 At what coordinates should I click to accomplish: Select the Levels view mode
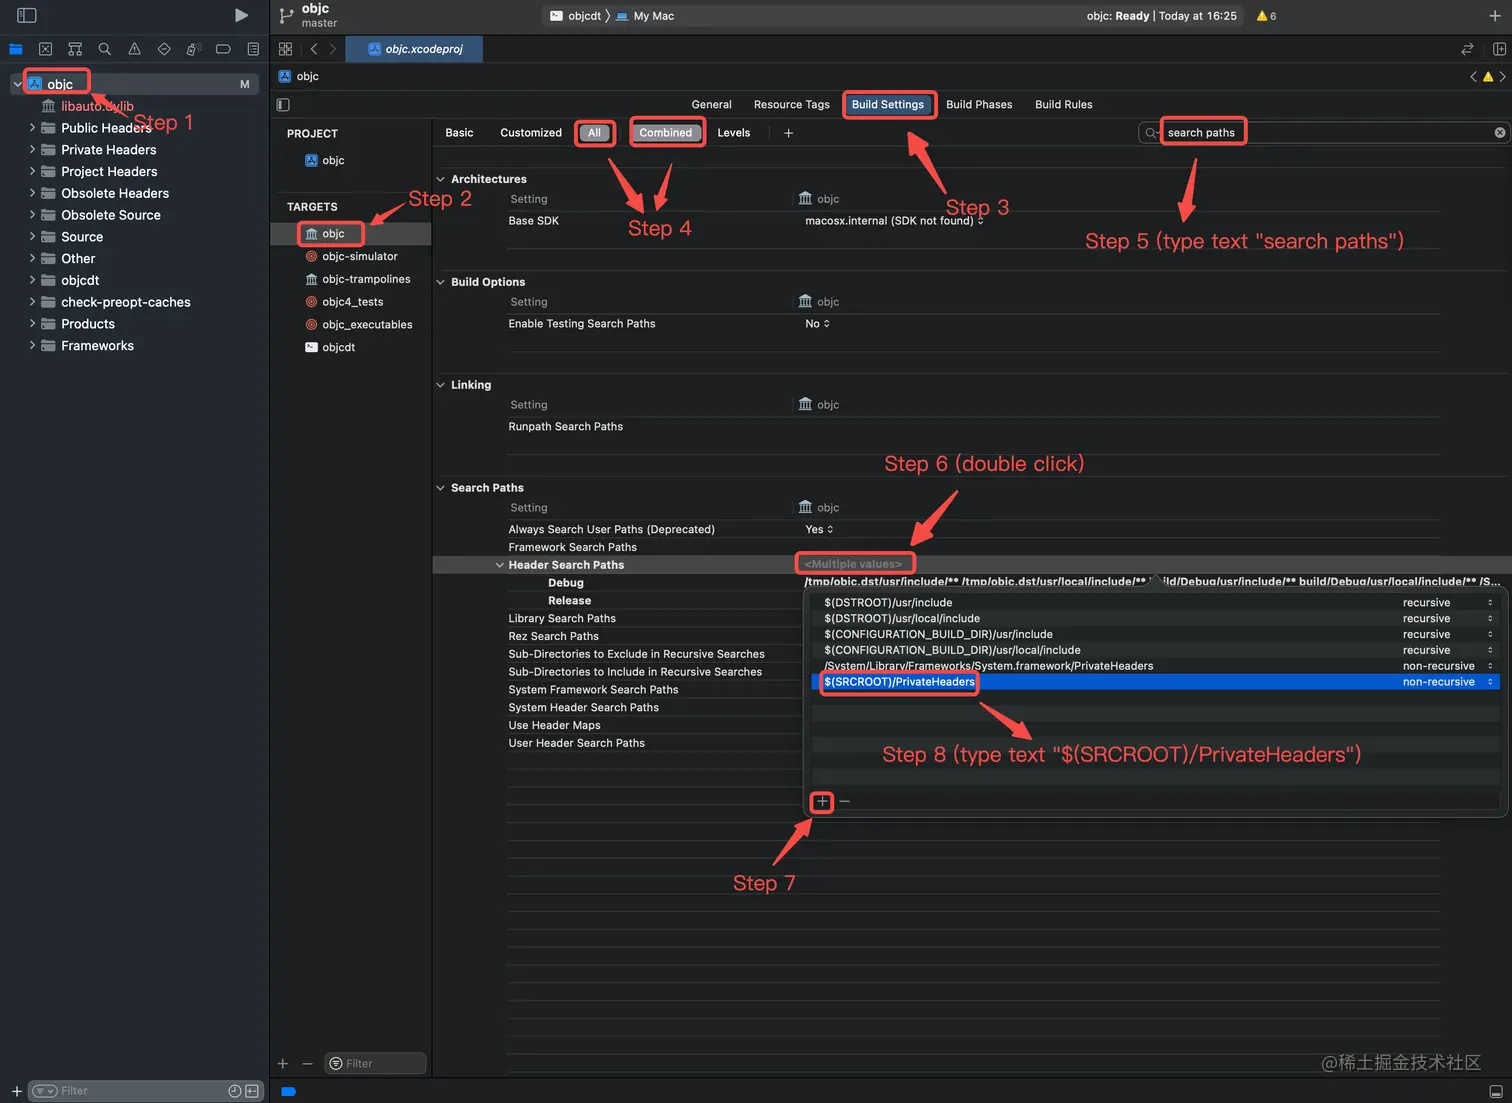pyautogui.click(x=734, y=133)
